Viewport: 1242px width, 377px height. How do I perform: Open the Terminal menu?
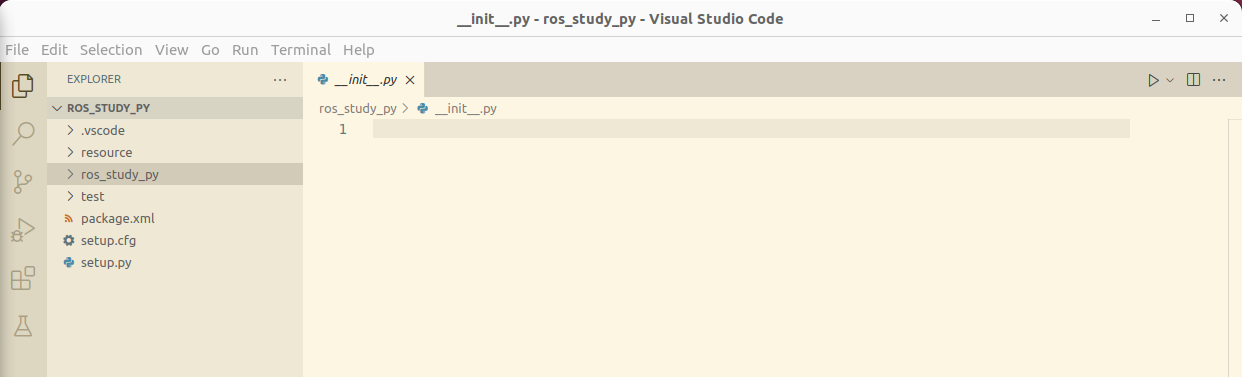coord(301,49)
